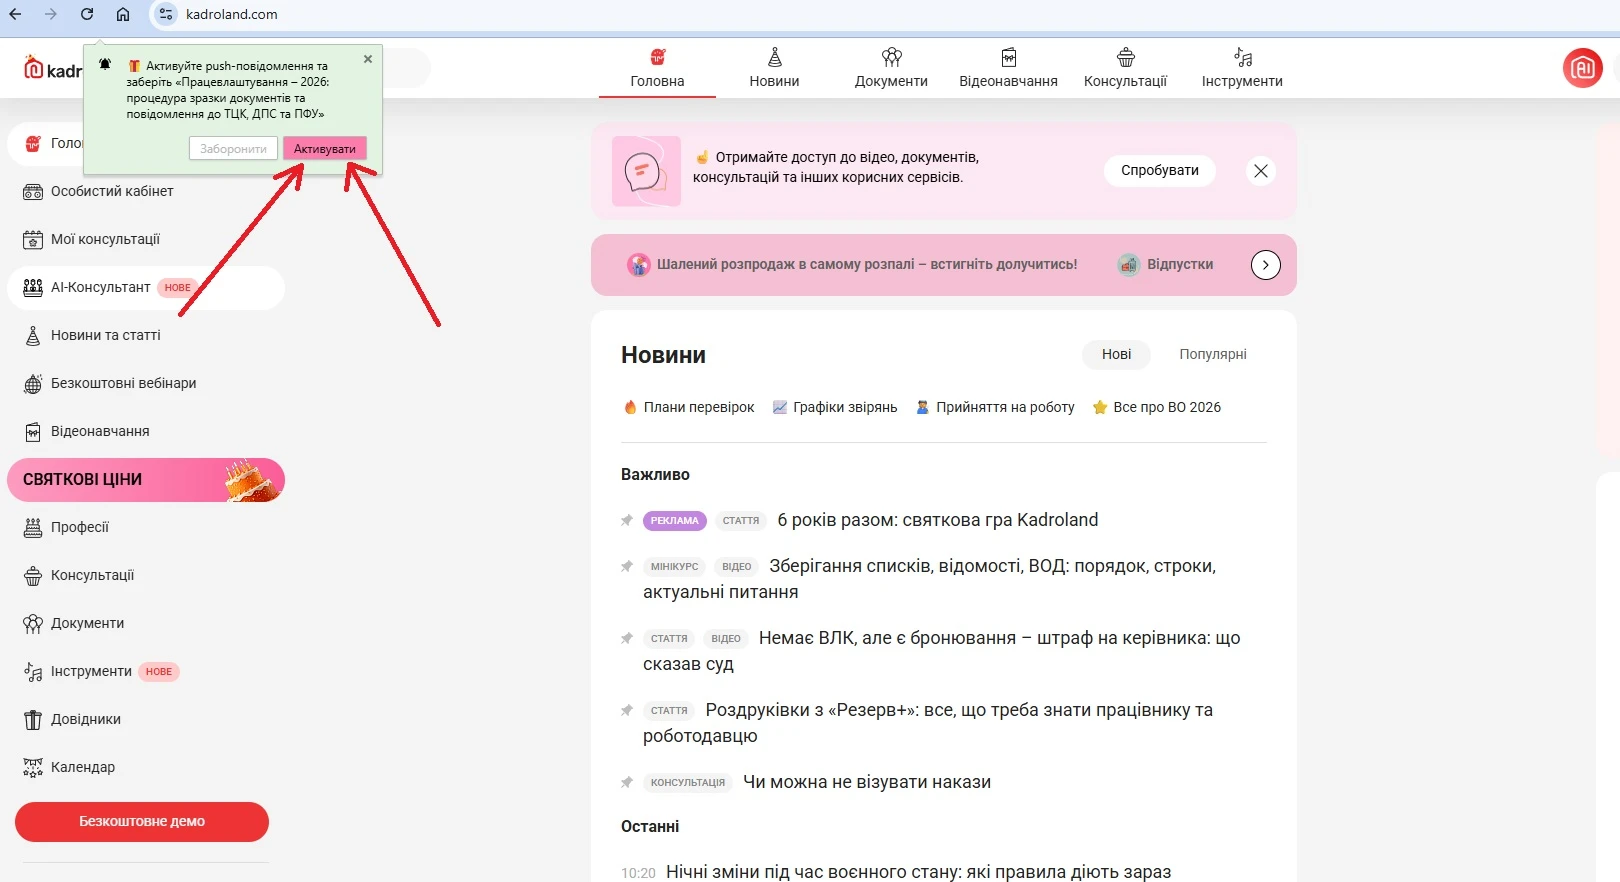The image size is (1620, 882).
Task: Open the СВЯТКОВІ ЦІНИ gradient banner
Action: (x=146, y=480)
